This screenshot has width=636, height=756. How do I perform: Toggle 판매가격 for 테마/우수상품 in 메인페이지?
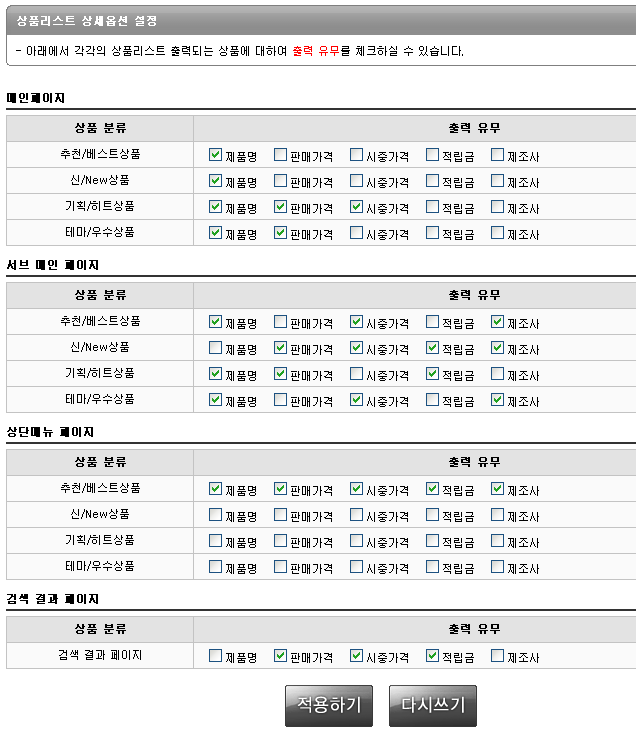tap(281, 233)
